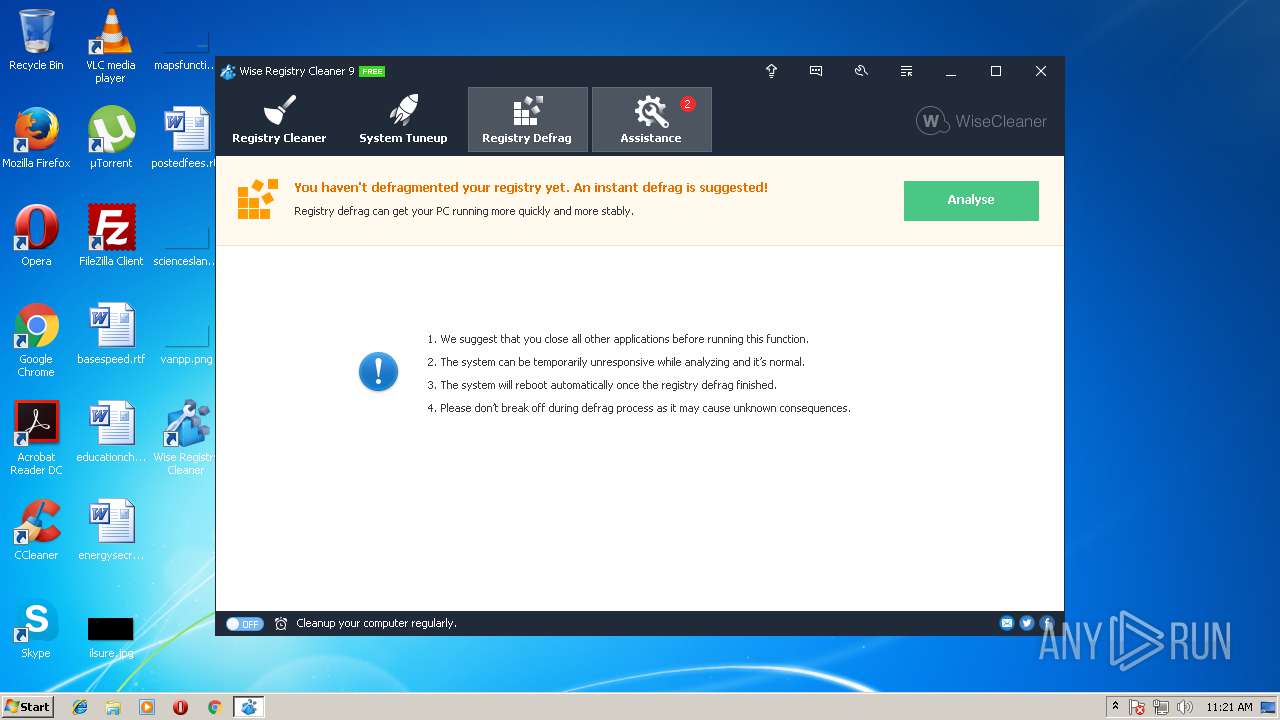This screenshot has height=720, width=1280.
Task: Open the settings wrench icon in title bar
Action: 861,71
